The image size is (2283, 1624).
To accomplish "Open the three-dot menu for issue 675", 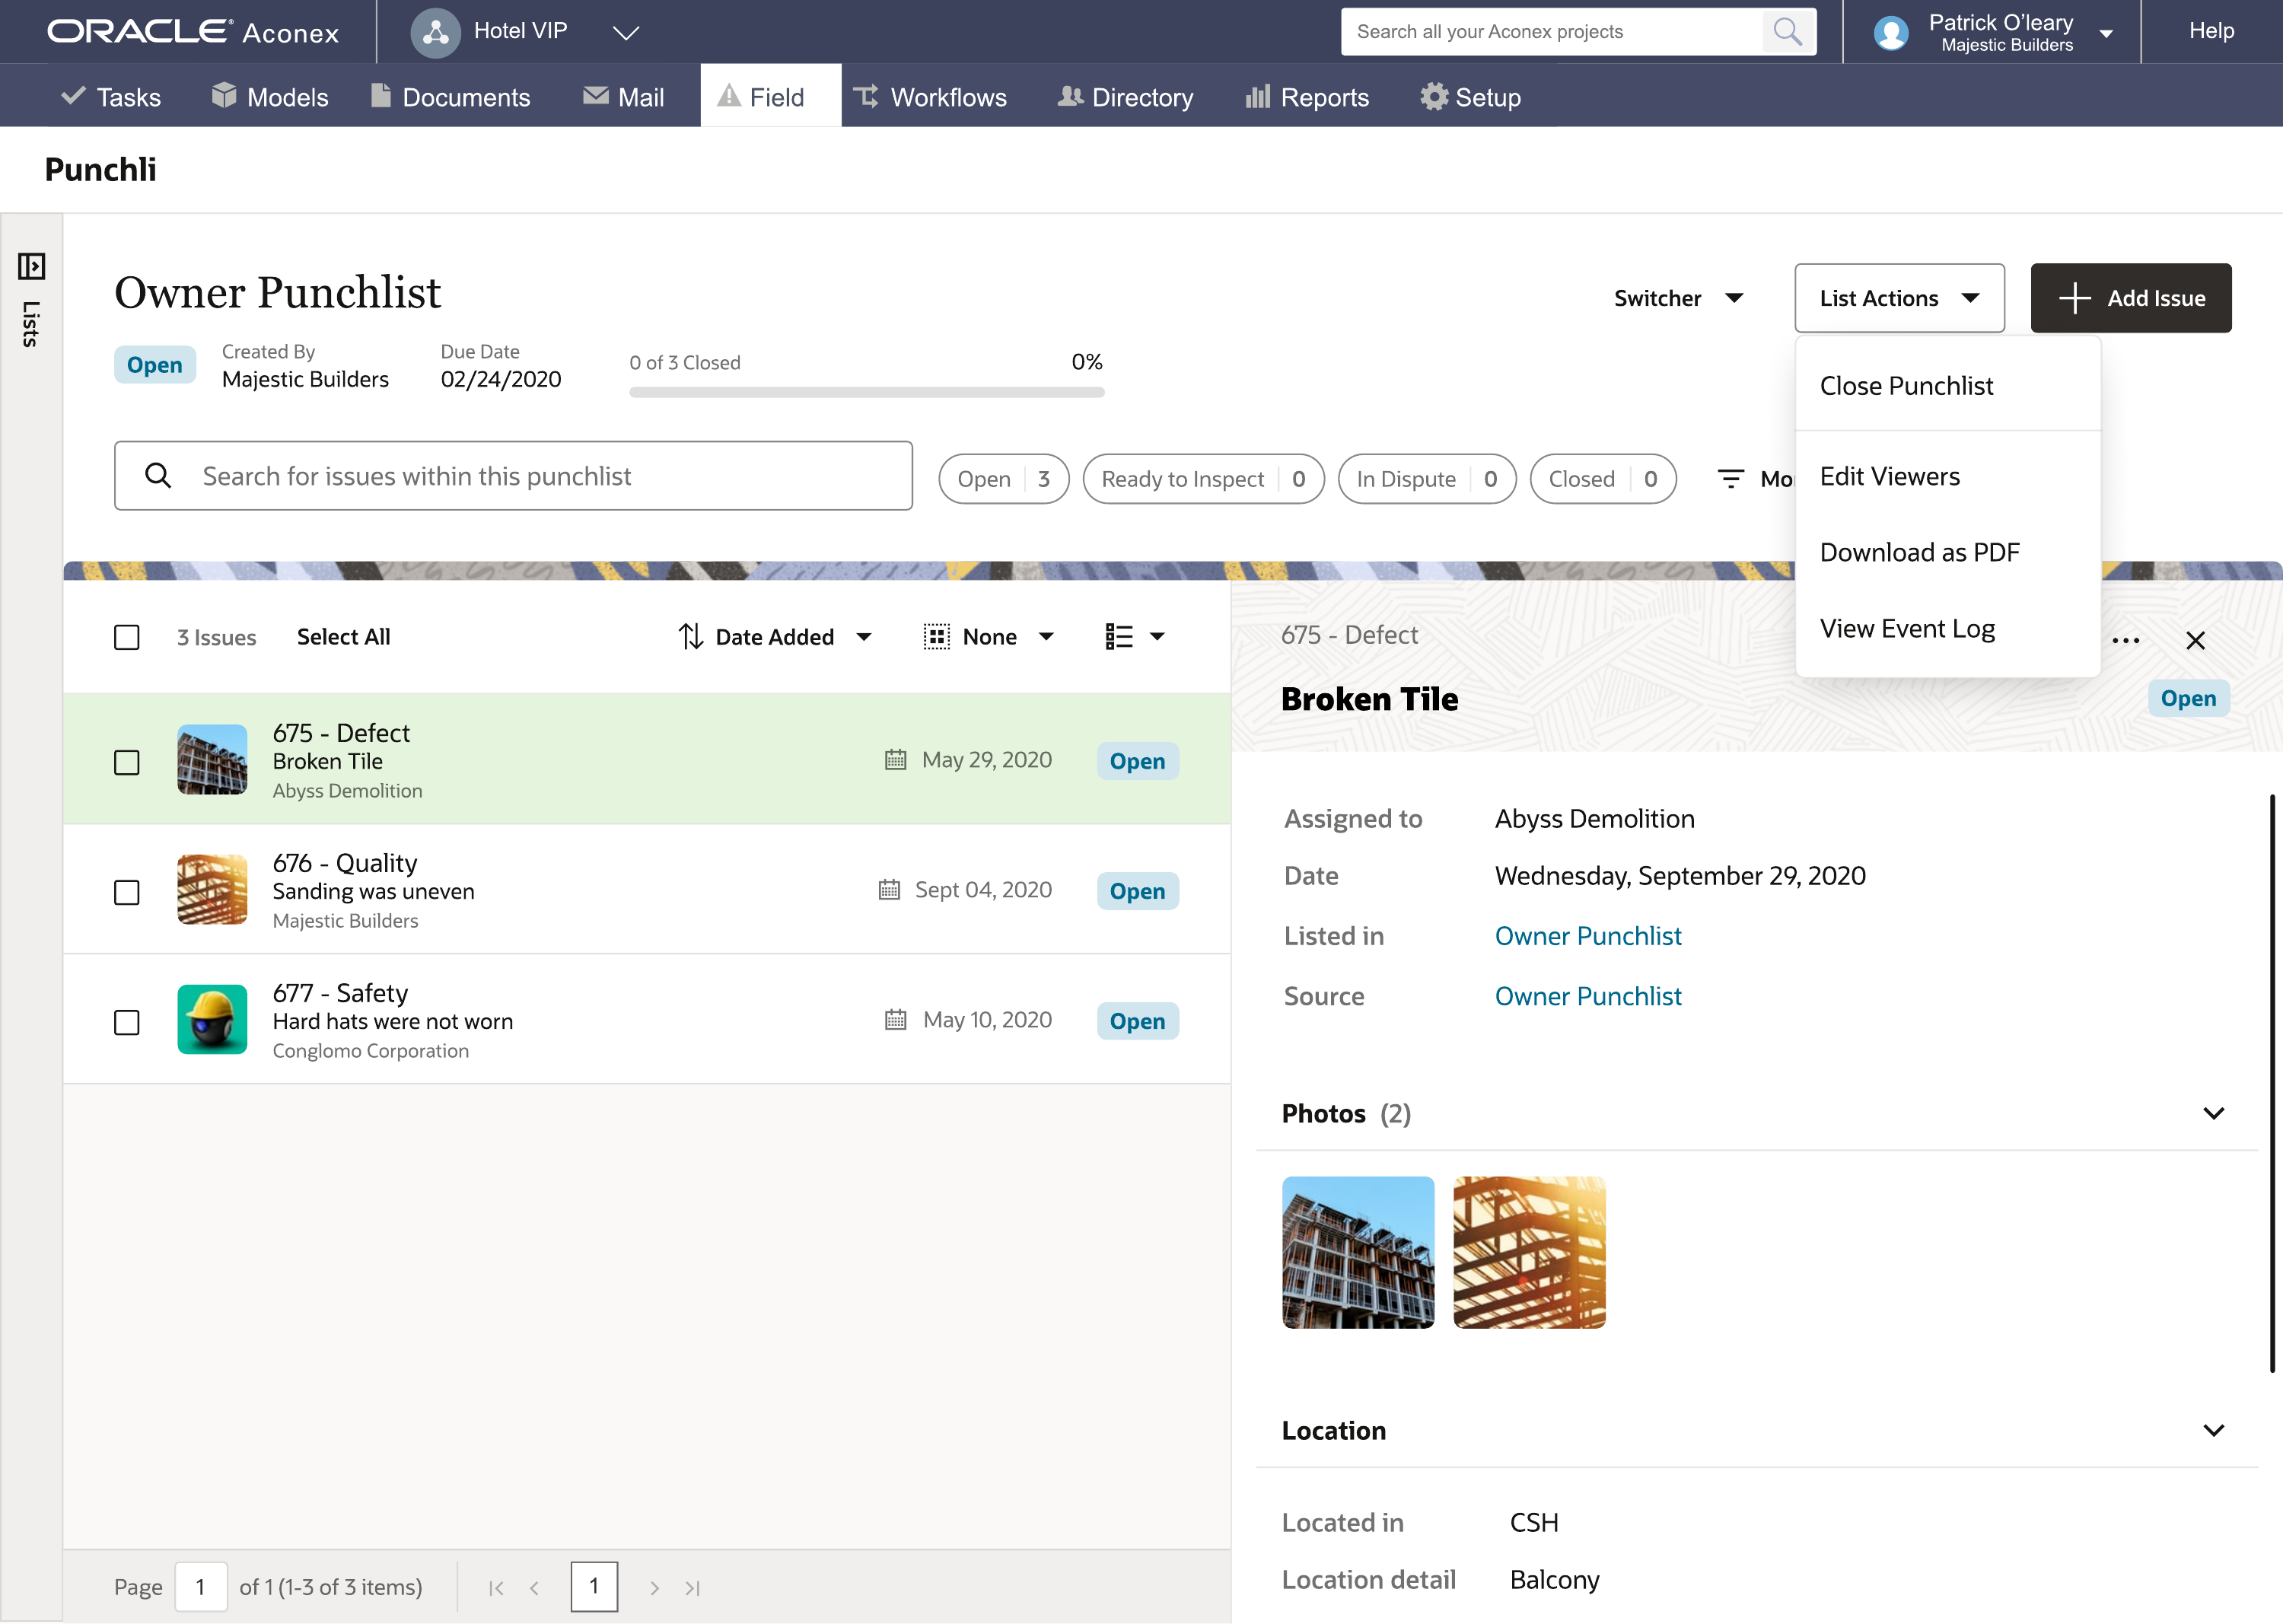I will point(2125,641).
